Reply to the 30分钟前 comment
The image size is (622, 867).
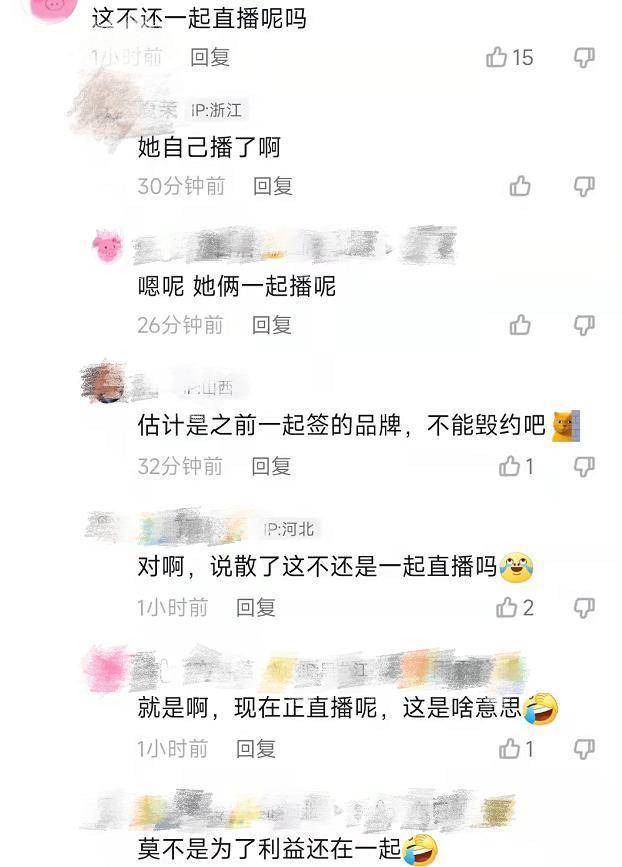(273, 186)
